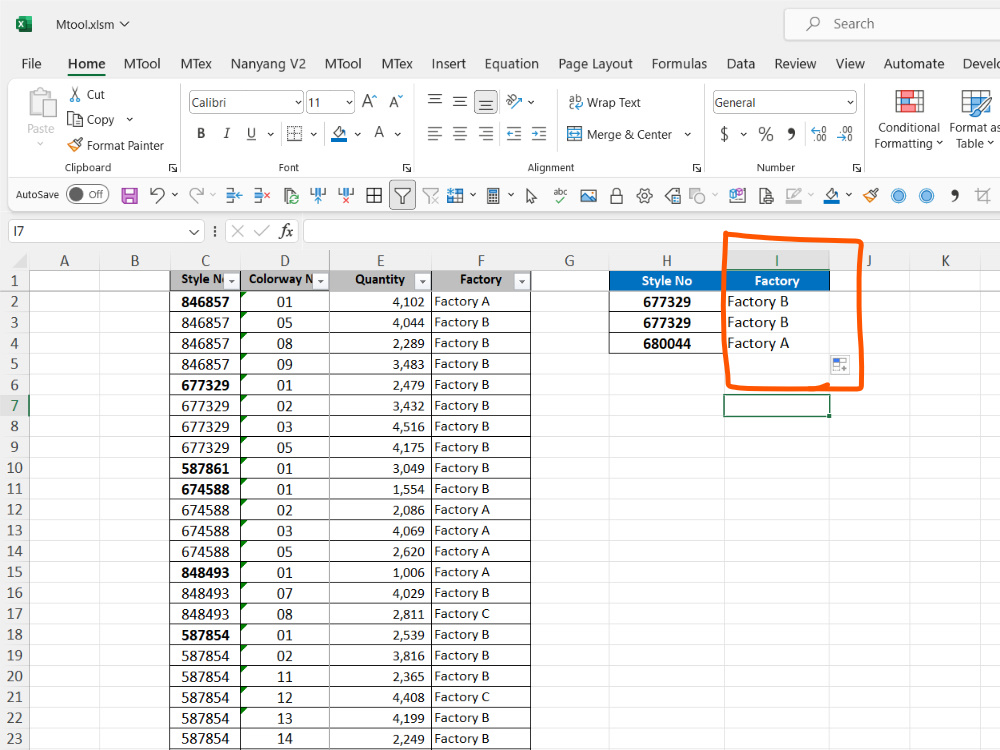Click the Insert Function fx icon
Image resolution: width=1000 pixels, height=750 pixels.
[286, 231]
